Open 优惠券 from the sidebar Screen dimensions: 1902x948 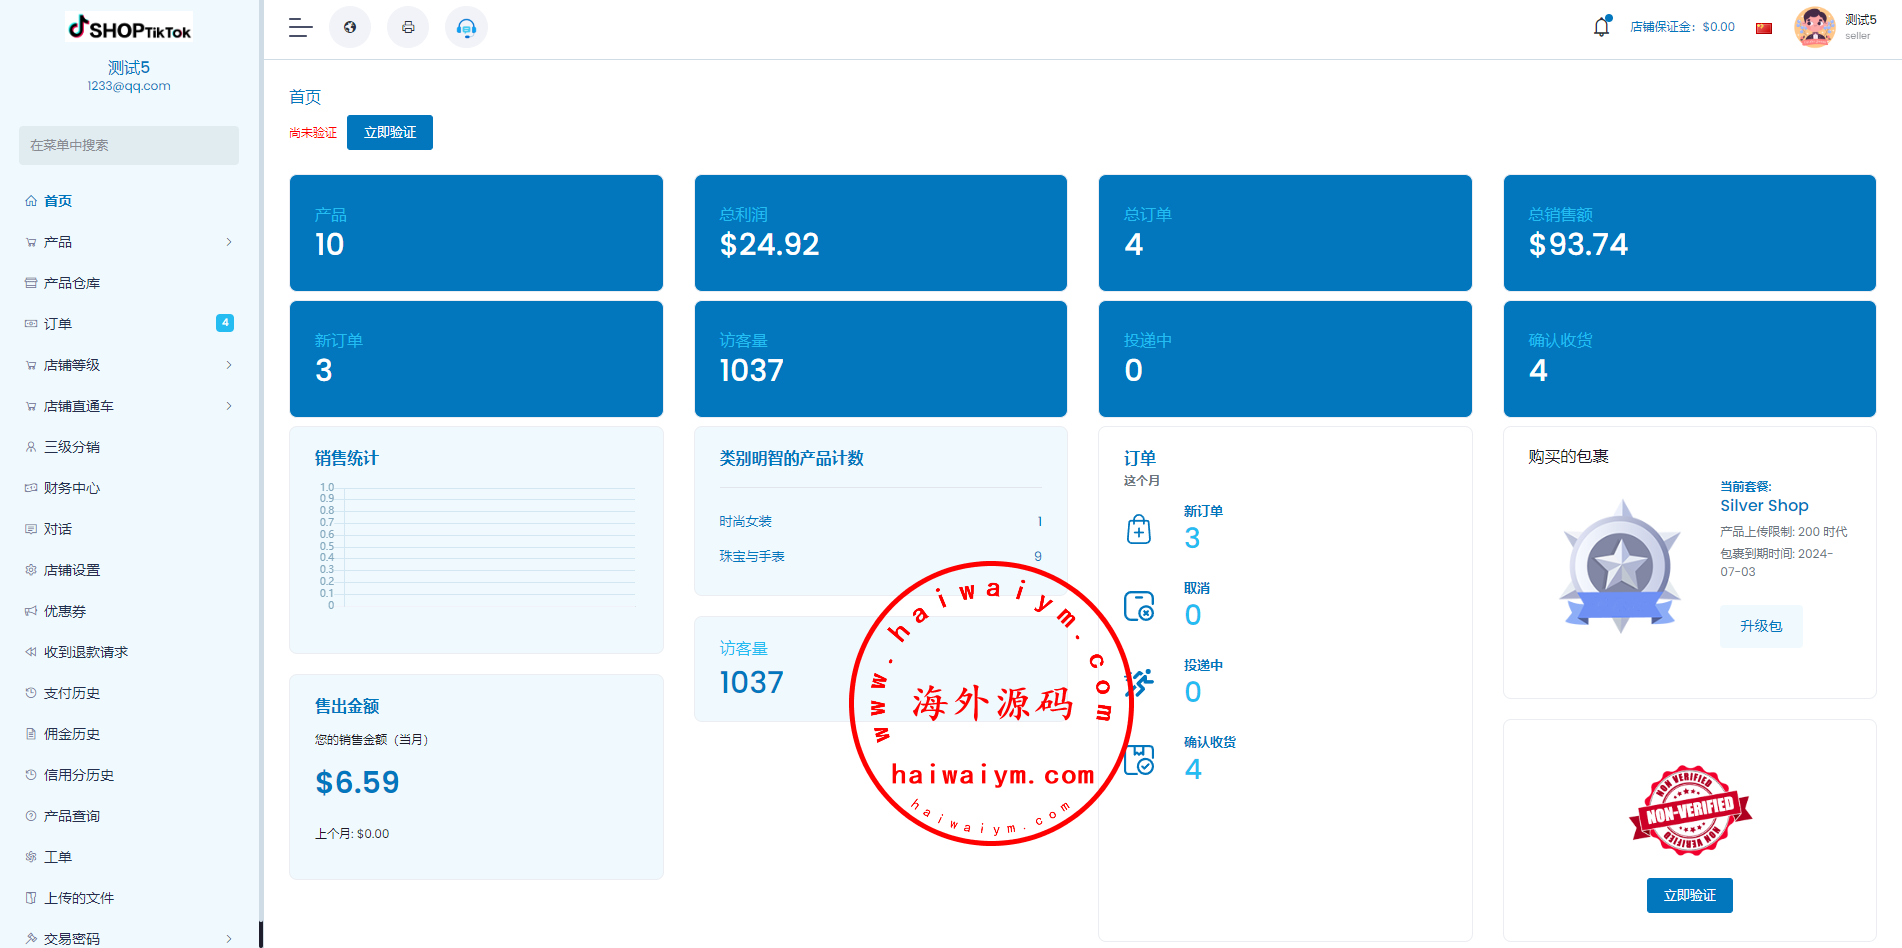(x=65, y=611)
